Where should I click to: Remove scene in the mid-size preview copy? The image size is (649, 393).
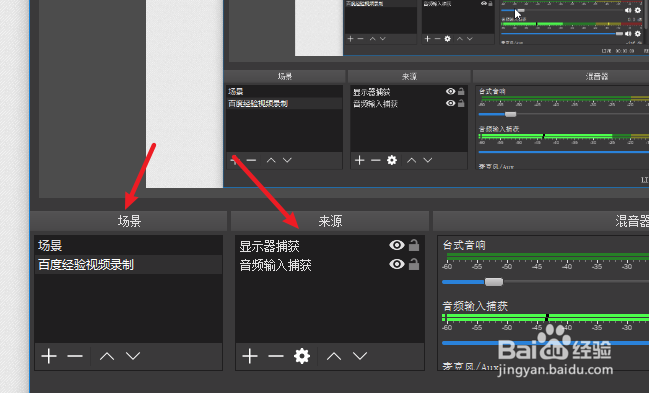point(251,160)
